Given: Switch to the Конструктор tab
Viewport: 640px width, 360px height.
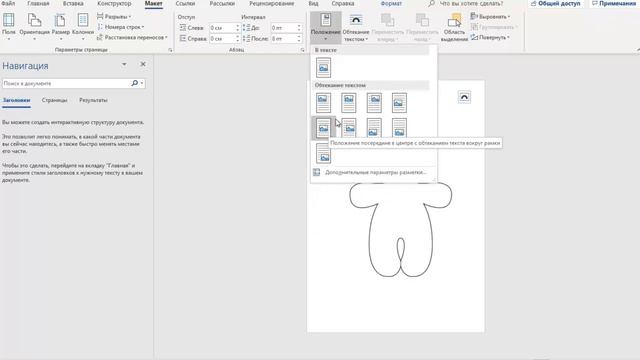Looking at the screenshot, I should click(114, 3).
